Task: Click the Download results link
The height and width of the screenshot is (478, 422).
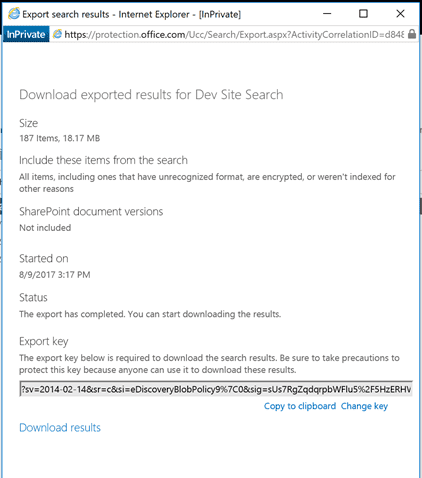Action: point(60,428)
